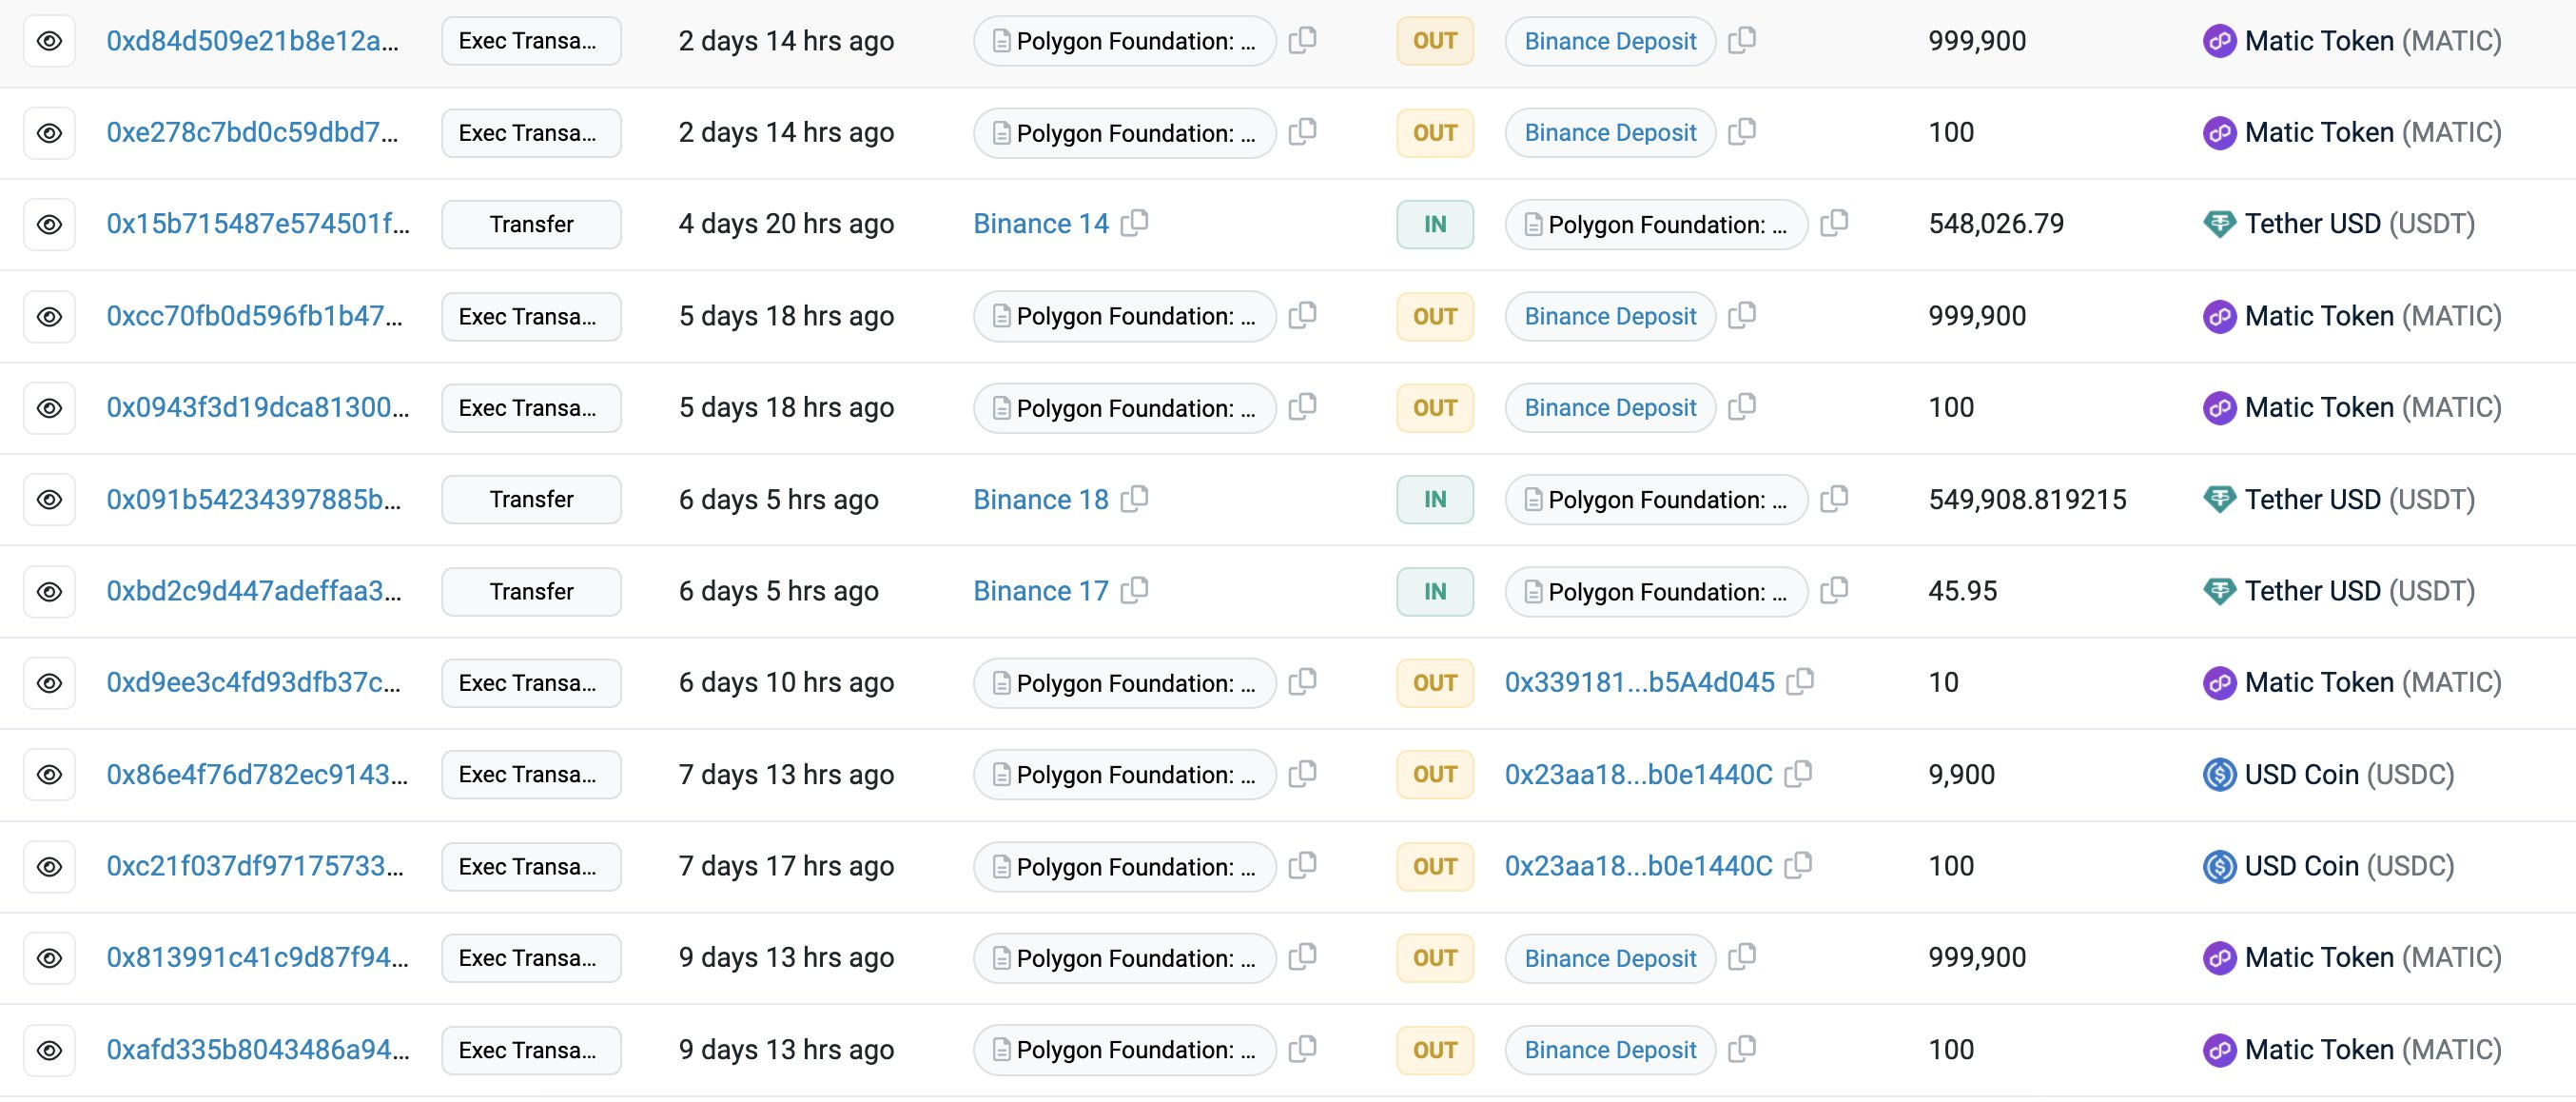Click the USD Coin icon on the 9,900 row

(2220, 774)
